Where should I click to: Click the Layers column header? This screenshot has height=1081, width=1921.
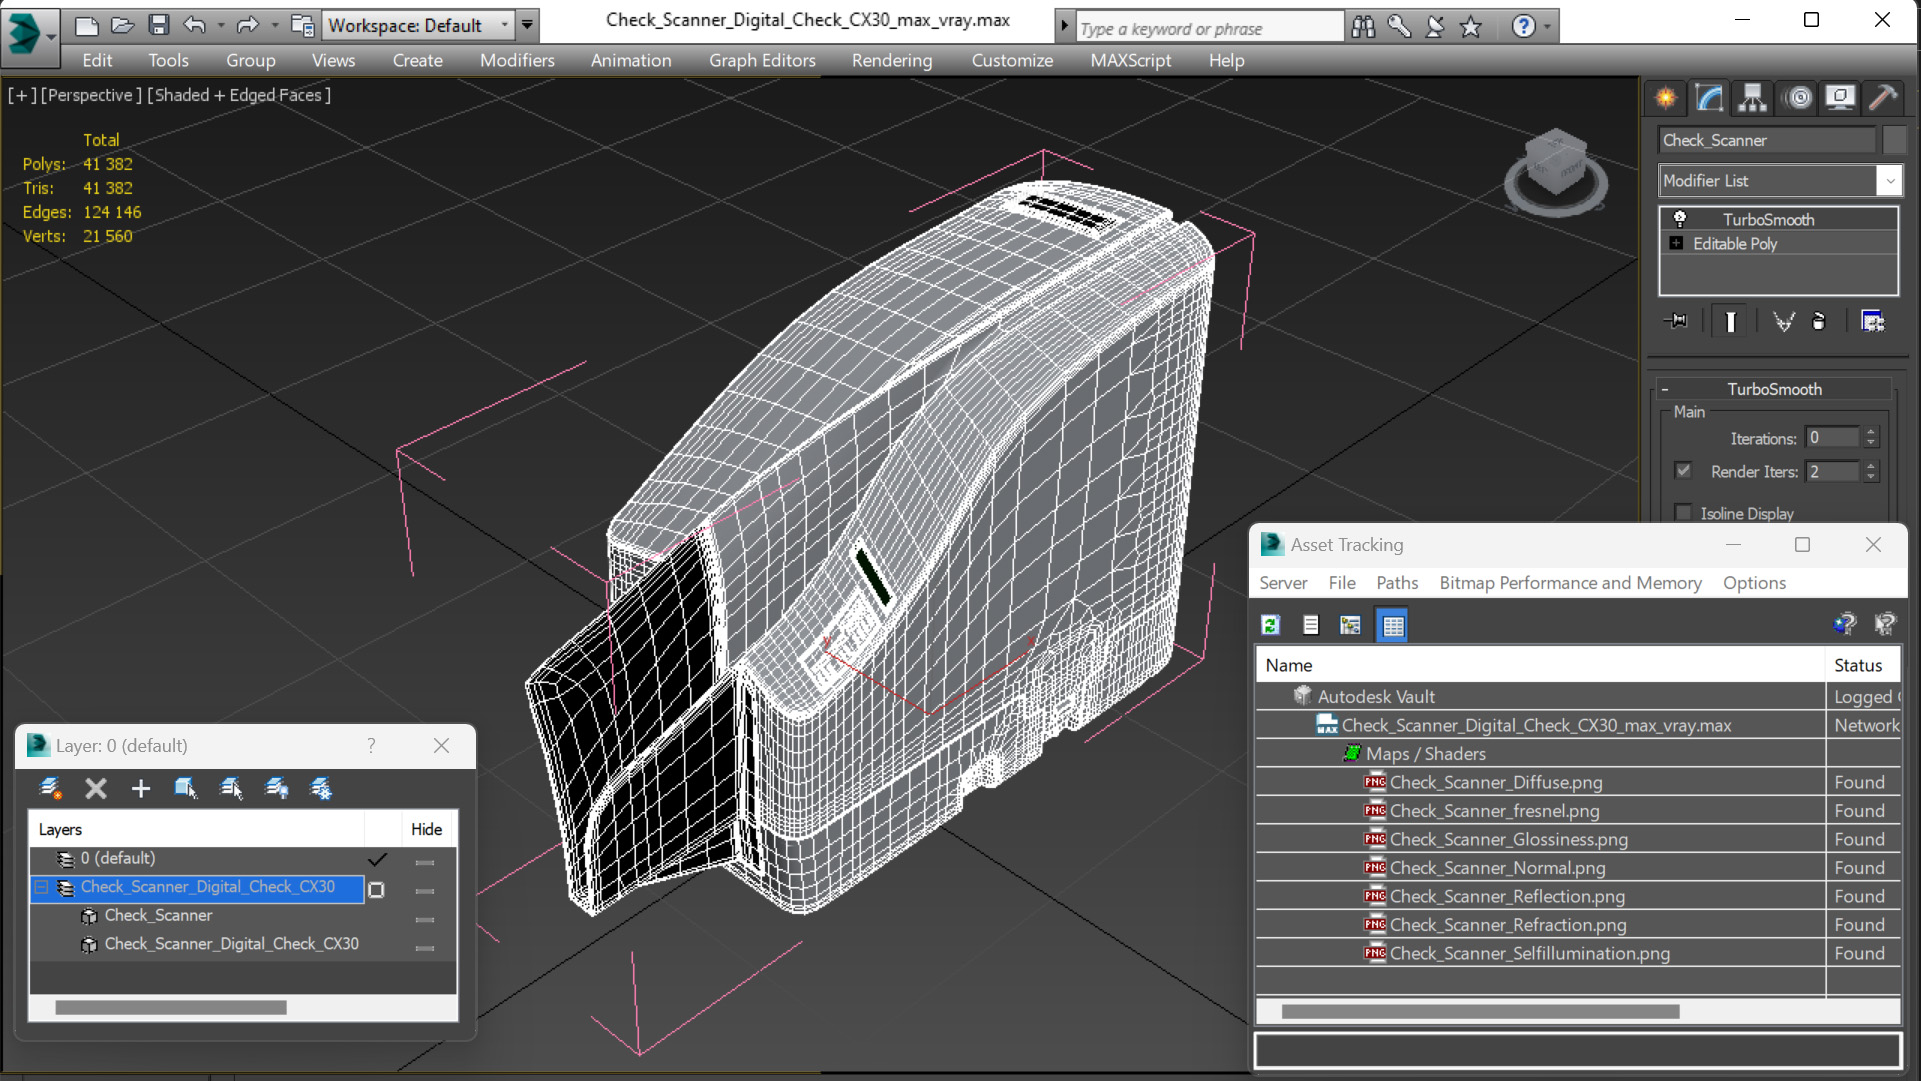(x=196, y=830)
